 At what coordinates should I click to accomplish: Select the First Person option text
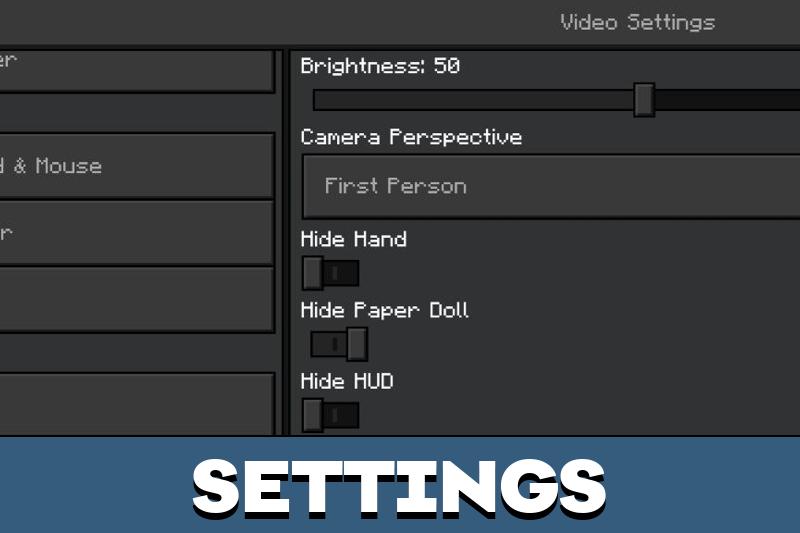[395, 186]
